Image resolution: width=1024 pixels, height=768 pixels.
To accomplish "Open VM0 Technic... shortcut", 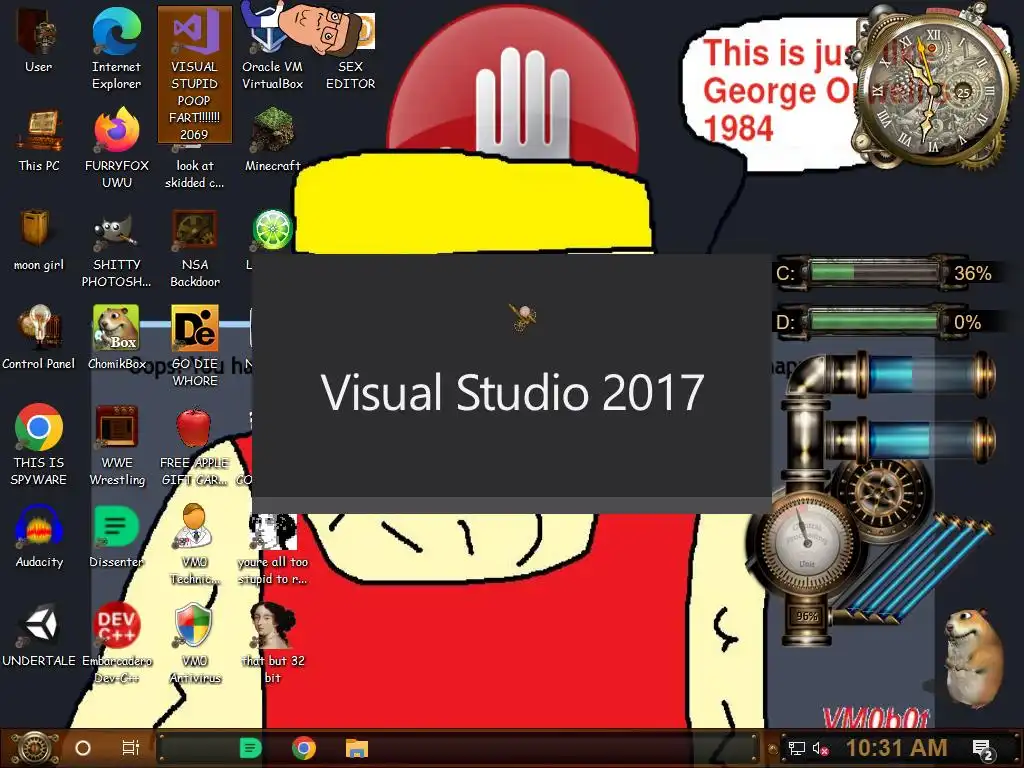I will point(195,544).
